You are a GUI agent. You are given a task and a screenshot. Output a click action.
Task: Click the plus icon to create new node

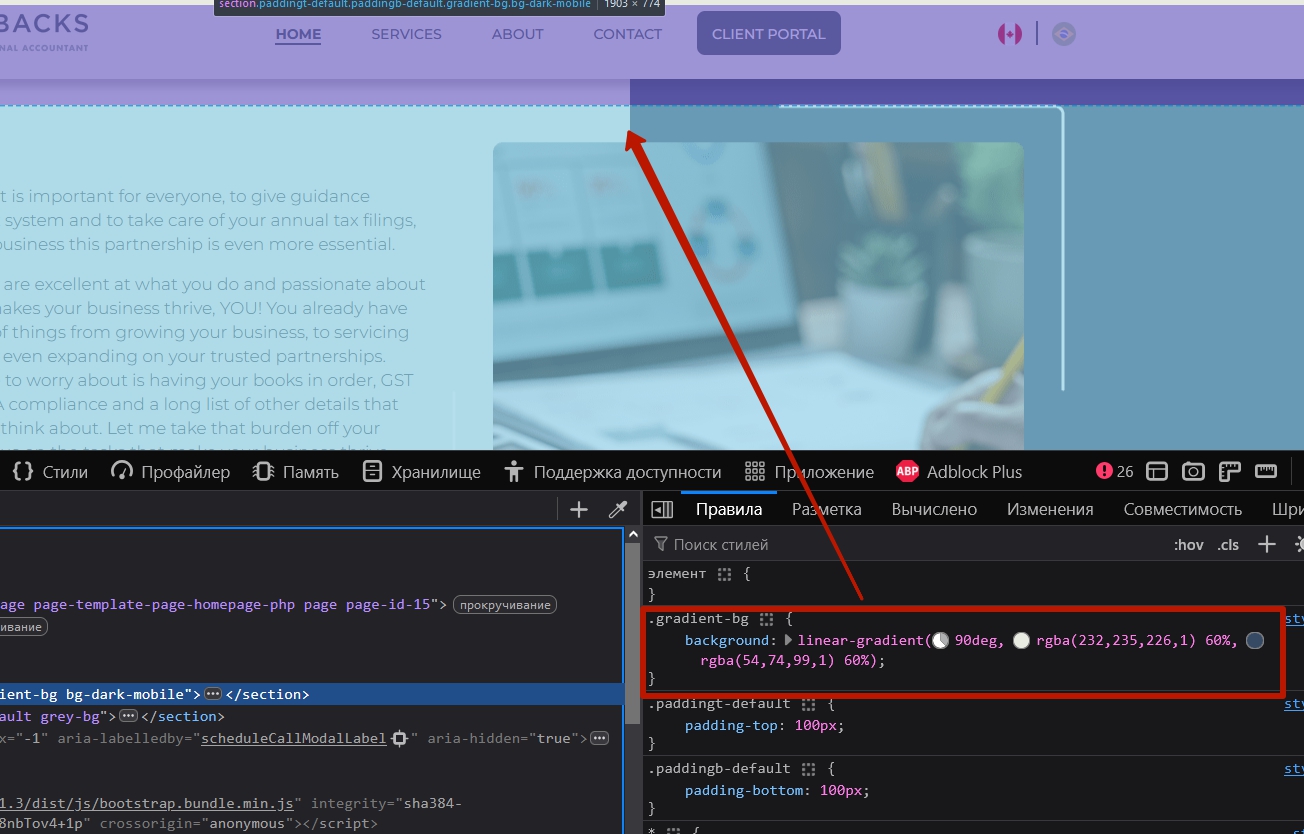579,510
